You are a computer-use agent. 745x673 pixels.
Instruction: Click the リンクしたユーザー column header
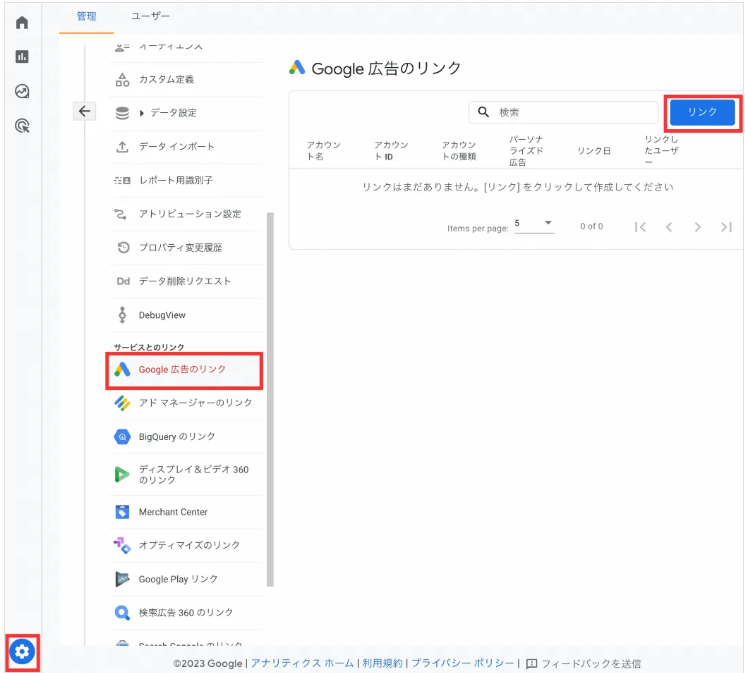point(661,151)
